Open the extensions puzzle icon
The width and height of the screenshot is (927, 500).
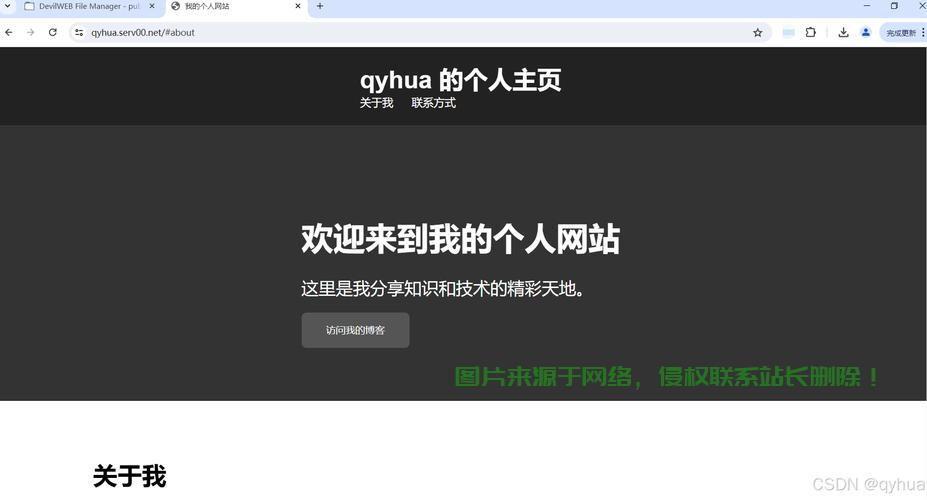(x=811, y=33)
